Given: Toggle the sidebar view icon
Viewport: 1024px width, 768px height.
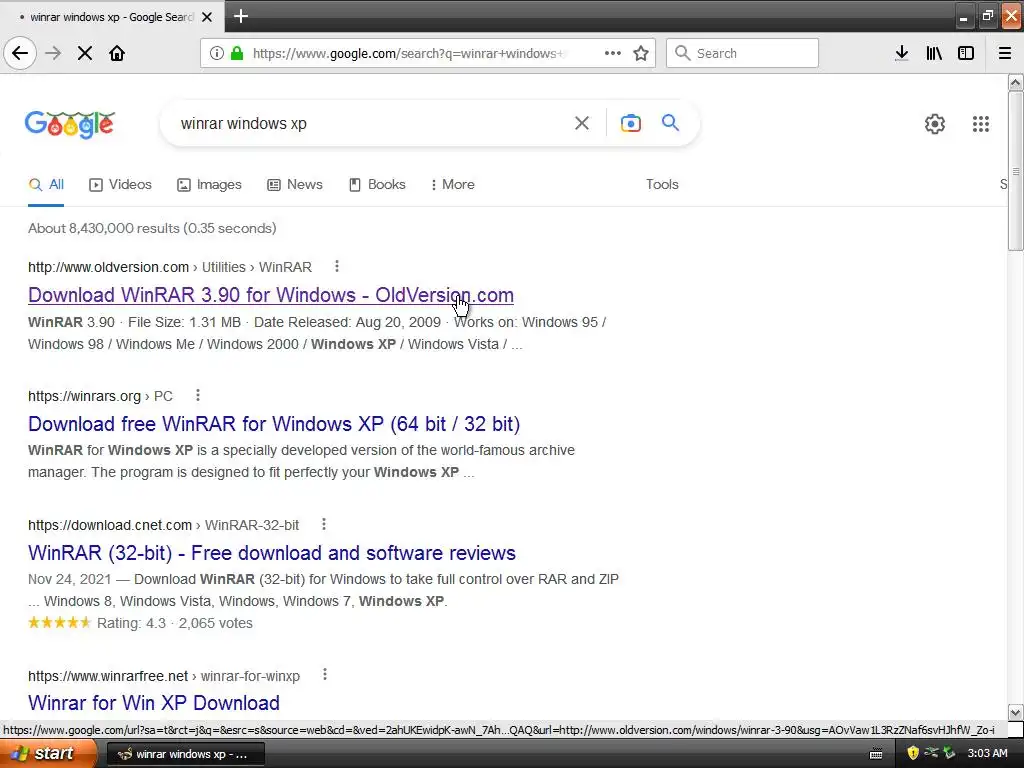Looking at the screenshot, I should (x=966, y=53).
